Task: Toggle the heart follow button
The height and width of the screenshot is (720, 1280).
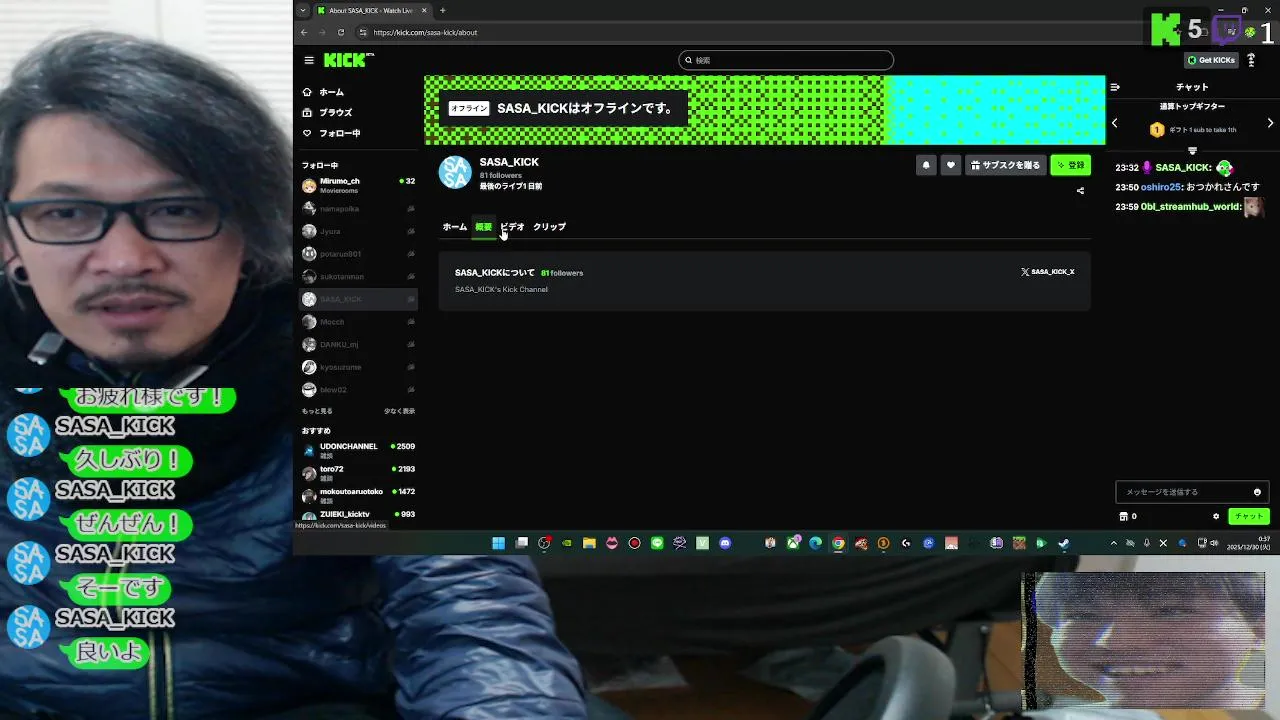Action: click(951, 165)
